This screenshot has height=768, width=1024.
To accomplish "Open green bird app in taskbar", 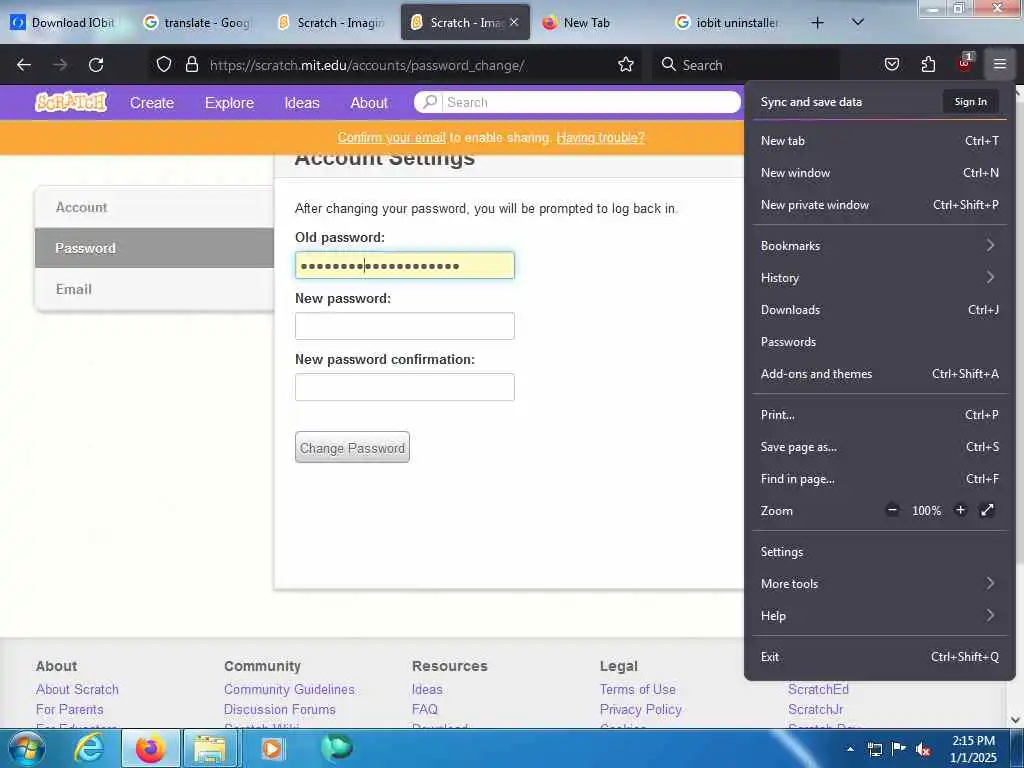I will coord(337,748).
